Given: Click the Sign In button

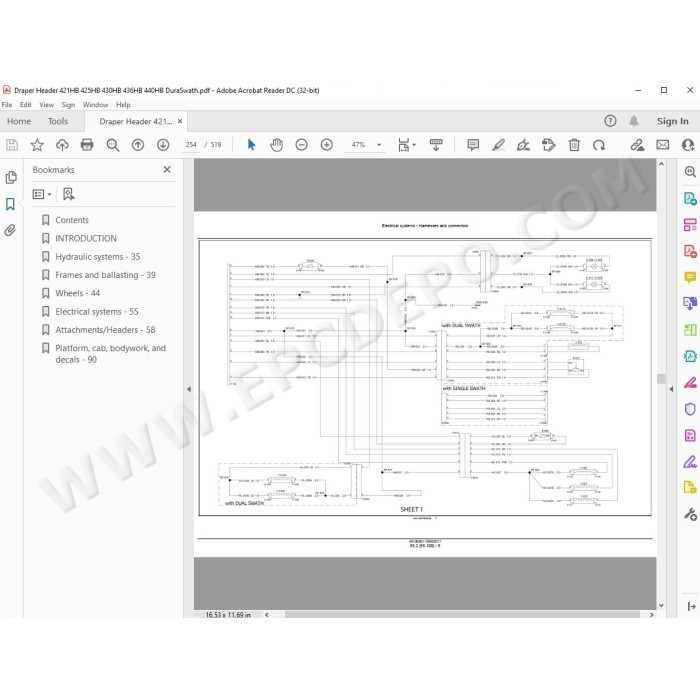Looking at the screenshot, I should (672, 121).
